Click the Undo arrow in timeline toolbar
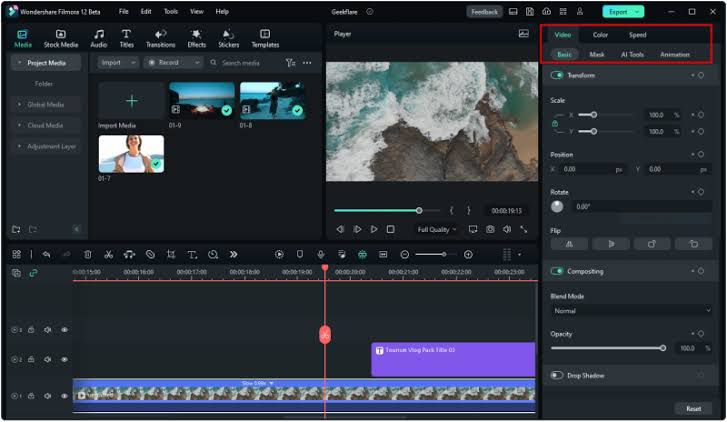This screenshot has width=727, height=422. coord(46,254)
